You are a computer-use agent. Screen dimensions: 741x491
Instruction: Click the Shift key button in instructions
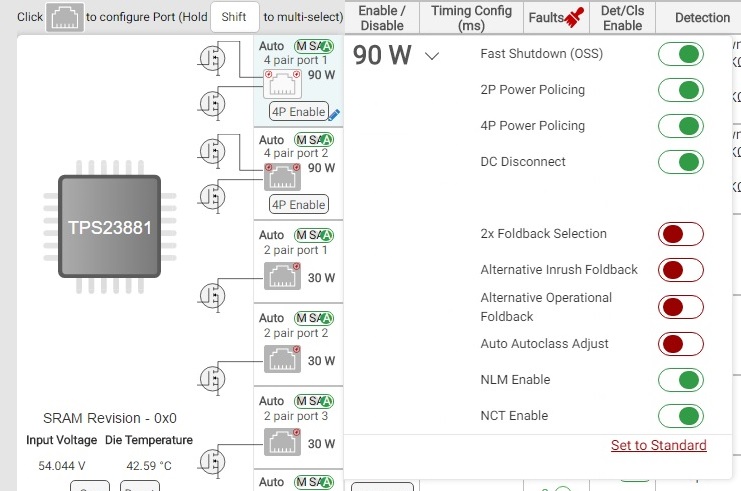coord(234,17)
